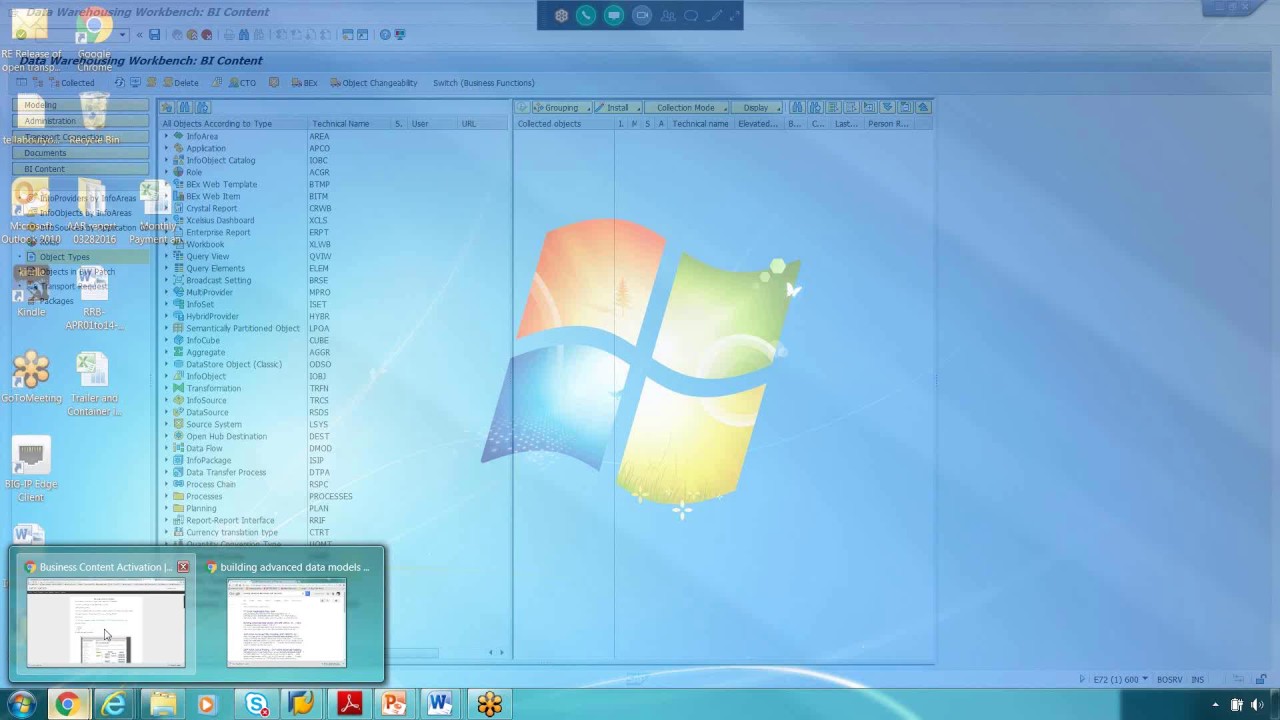Toggle the webcam icon in meeting toolbar
Viewport: 1280px width, 720px height.
pyautogui.click(x=642, y=15)
